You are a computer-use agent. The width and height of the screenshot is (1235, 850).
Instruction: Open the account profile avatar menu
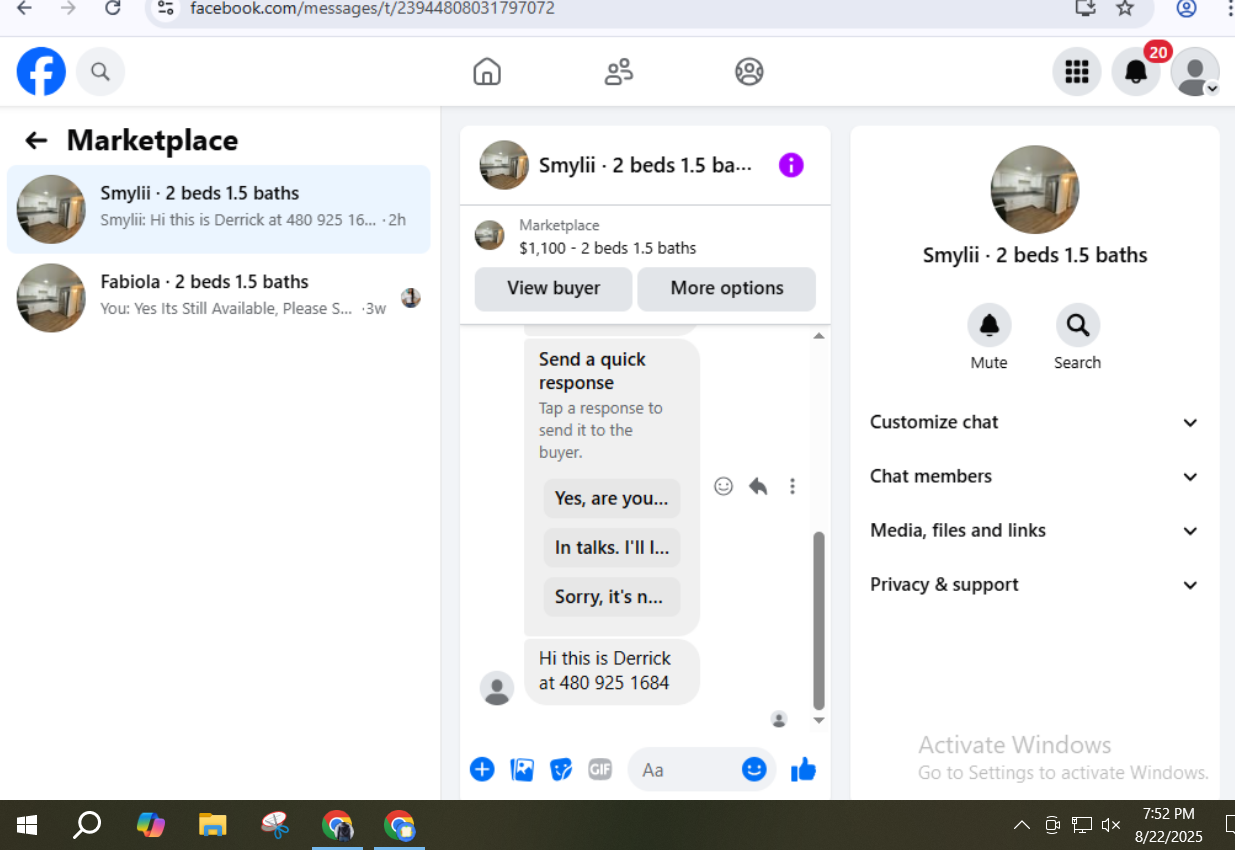click(x=1195, y=72)
